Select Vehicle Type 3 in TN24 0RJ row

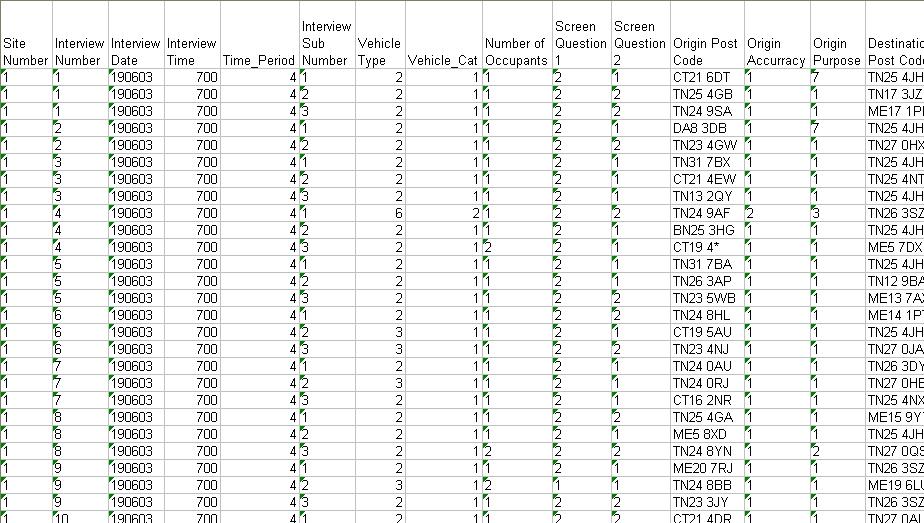tap(380, 383)
